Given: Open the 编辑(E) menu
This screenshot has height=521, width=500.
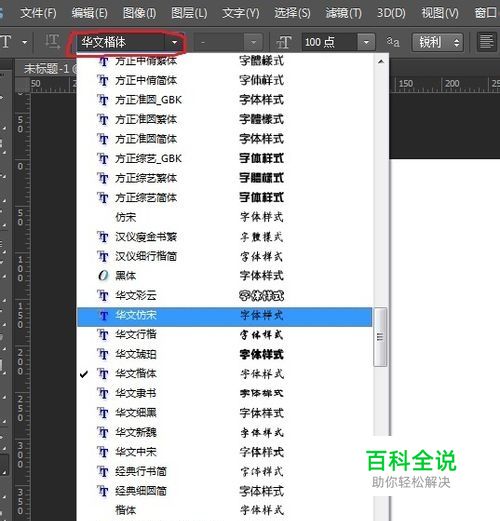Looking at the screenshot, I should [x=89, y=13].
